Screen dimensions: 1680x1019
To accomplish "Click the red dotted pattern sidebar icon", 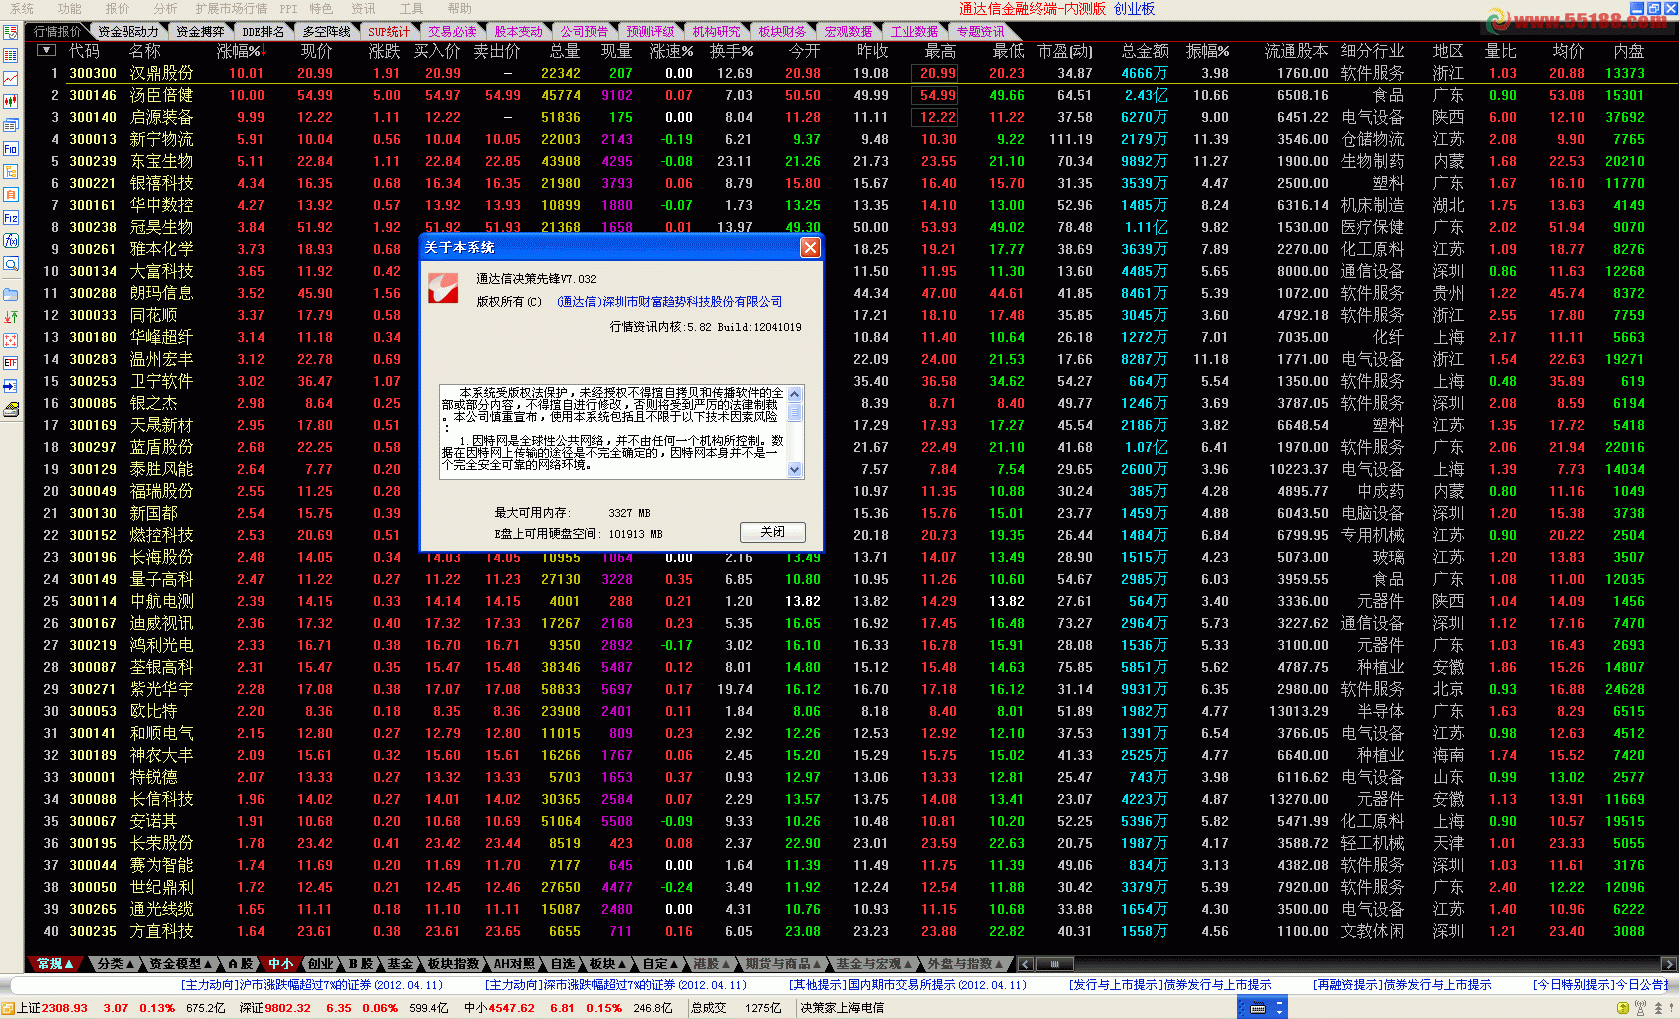I will [x=11, y=340].
